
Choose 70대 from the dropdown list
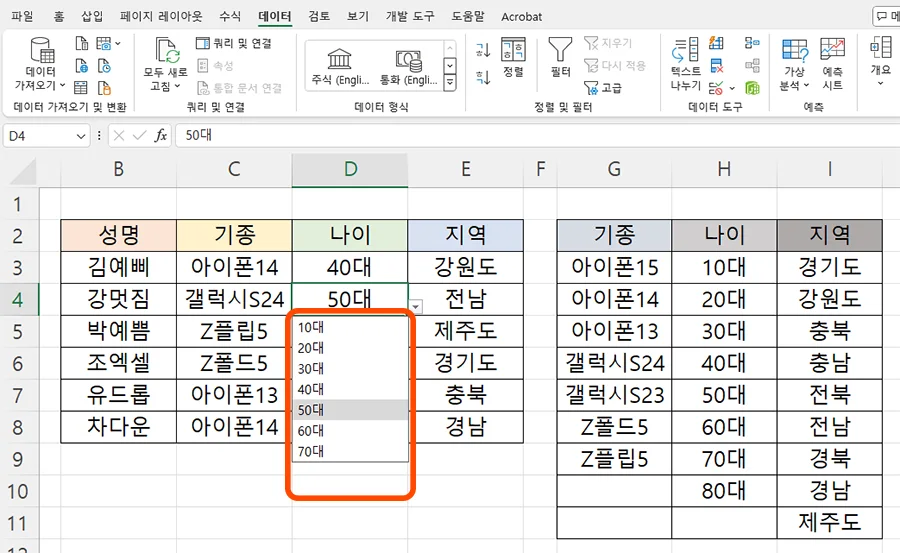click(x=350, y=451)
